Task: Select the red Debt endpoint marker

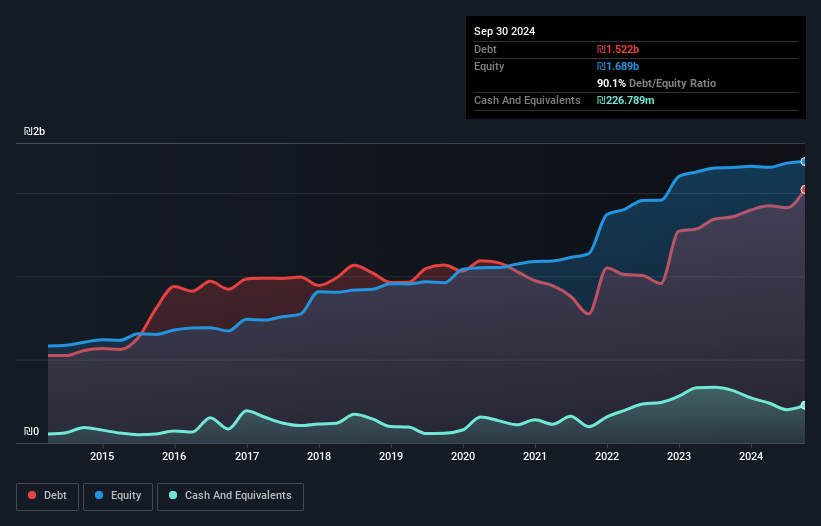Action: coord(804,189)
